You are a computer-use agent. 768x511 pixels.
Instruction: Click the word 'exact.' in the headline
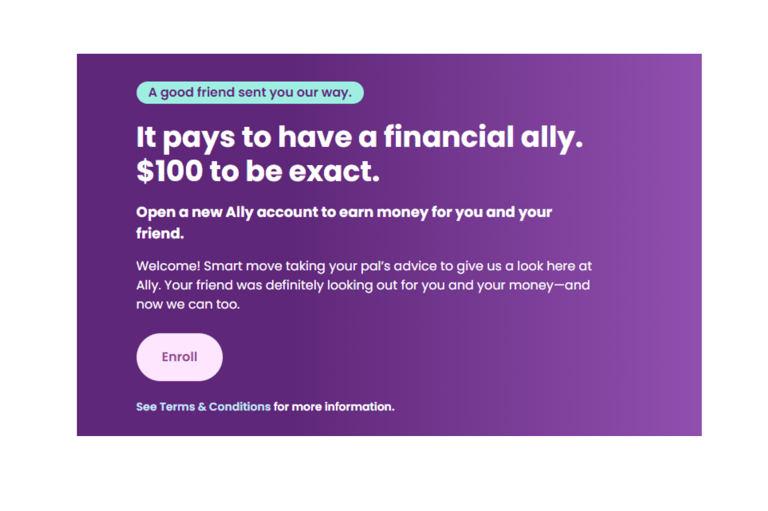[335, 171]
